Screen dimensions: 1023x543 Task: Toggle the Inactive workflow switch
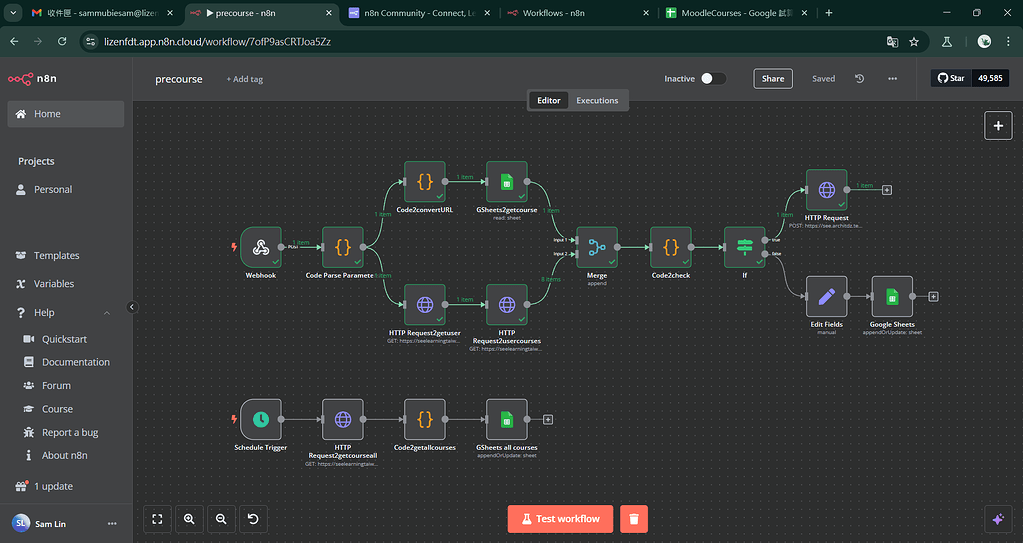712,78
